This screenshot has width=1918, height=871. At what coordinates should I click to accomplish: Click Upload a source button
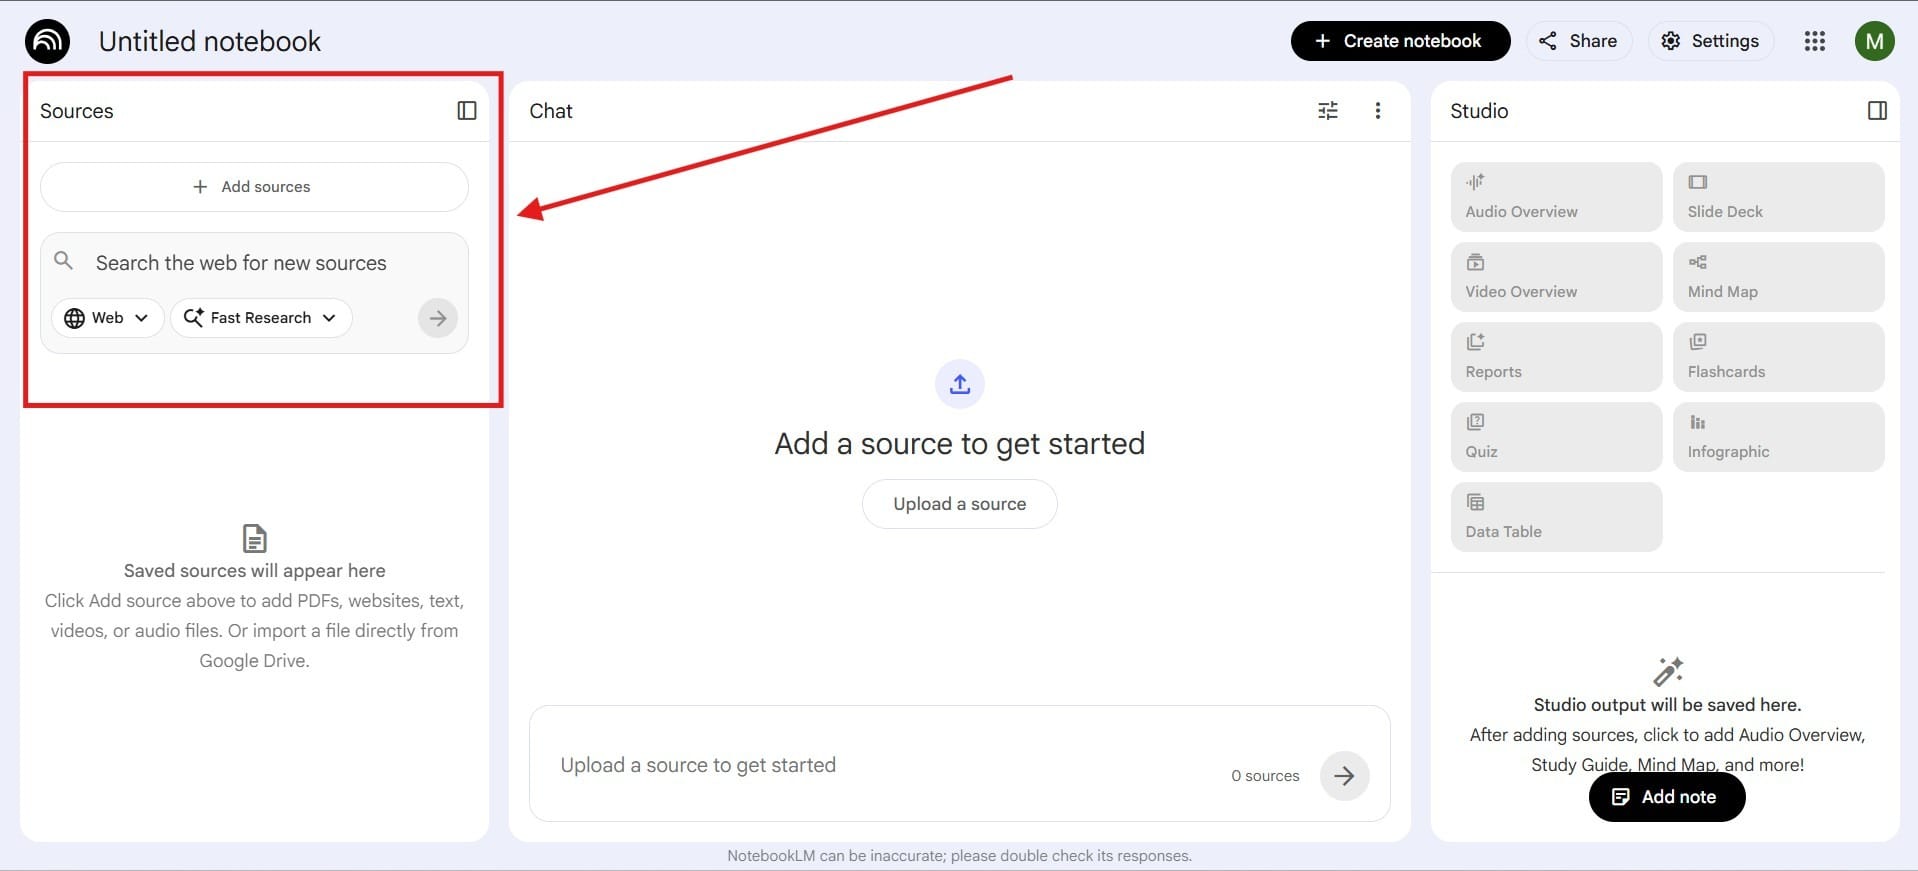[960, 504]
